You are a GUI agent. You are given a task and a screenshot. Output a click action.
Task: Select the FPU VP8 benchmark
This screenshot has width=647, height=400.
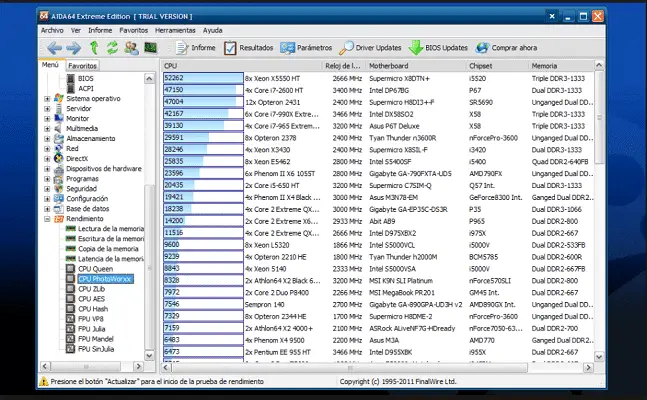point(90,319)
